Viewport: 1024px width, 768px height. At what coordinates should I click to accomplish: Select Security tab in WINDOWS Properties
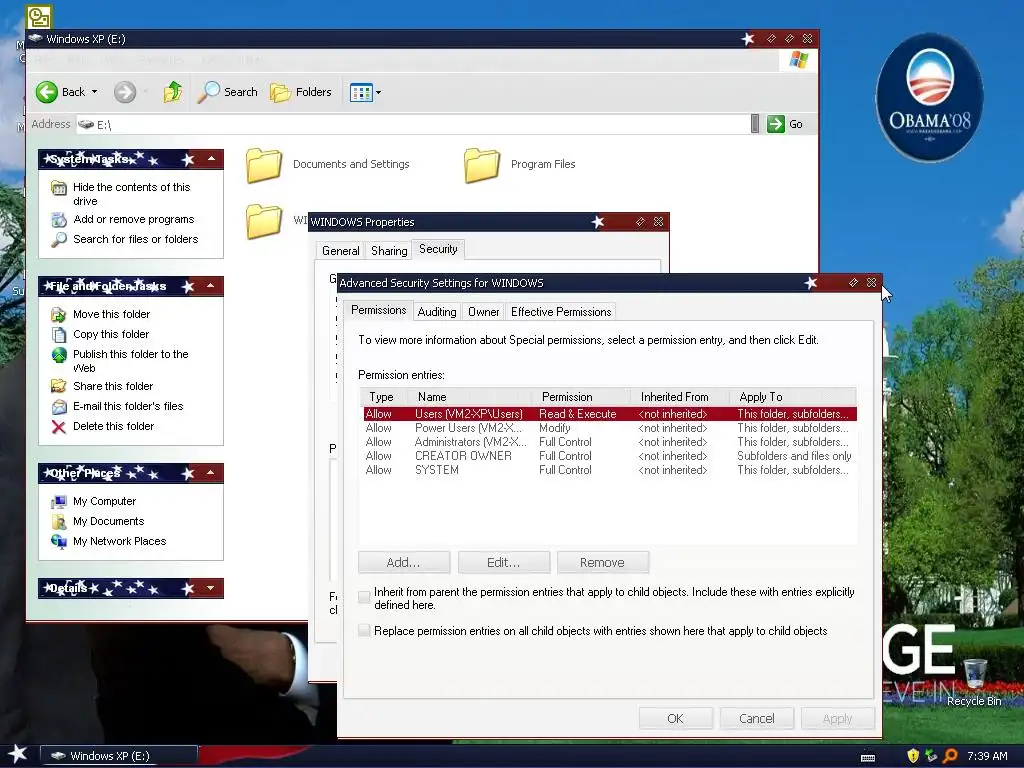pos(438,249)
